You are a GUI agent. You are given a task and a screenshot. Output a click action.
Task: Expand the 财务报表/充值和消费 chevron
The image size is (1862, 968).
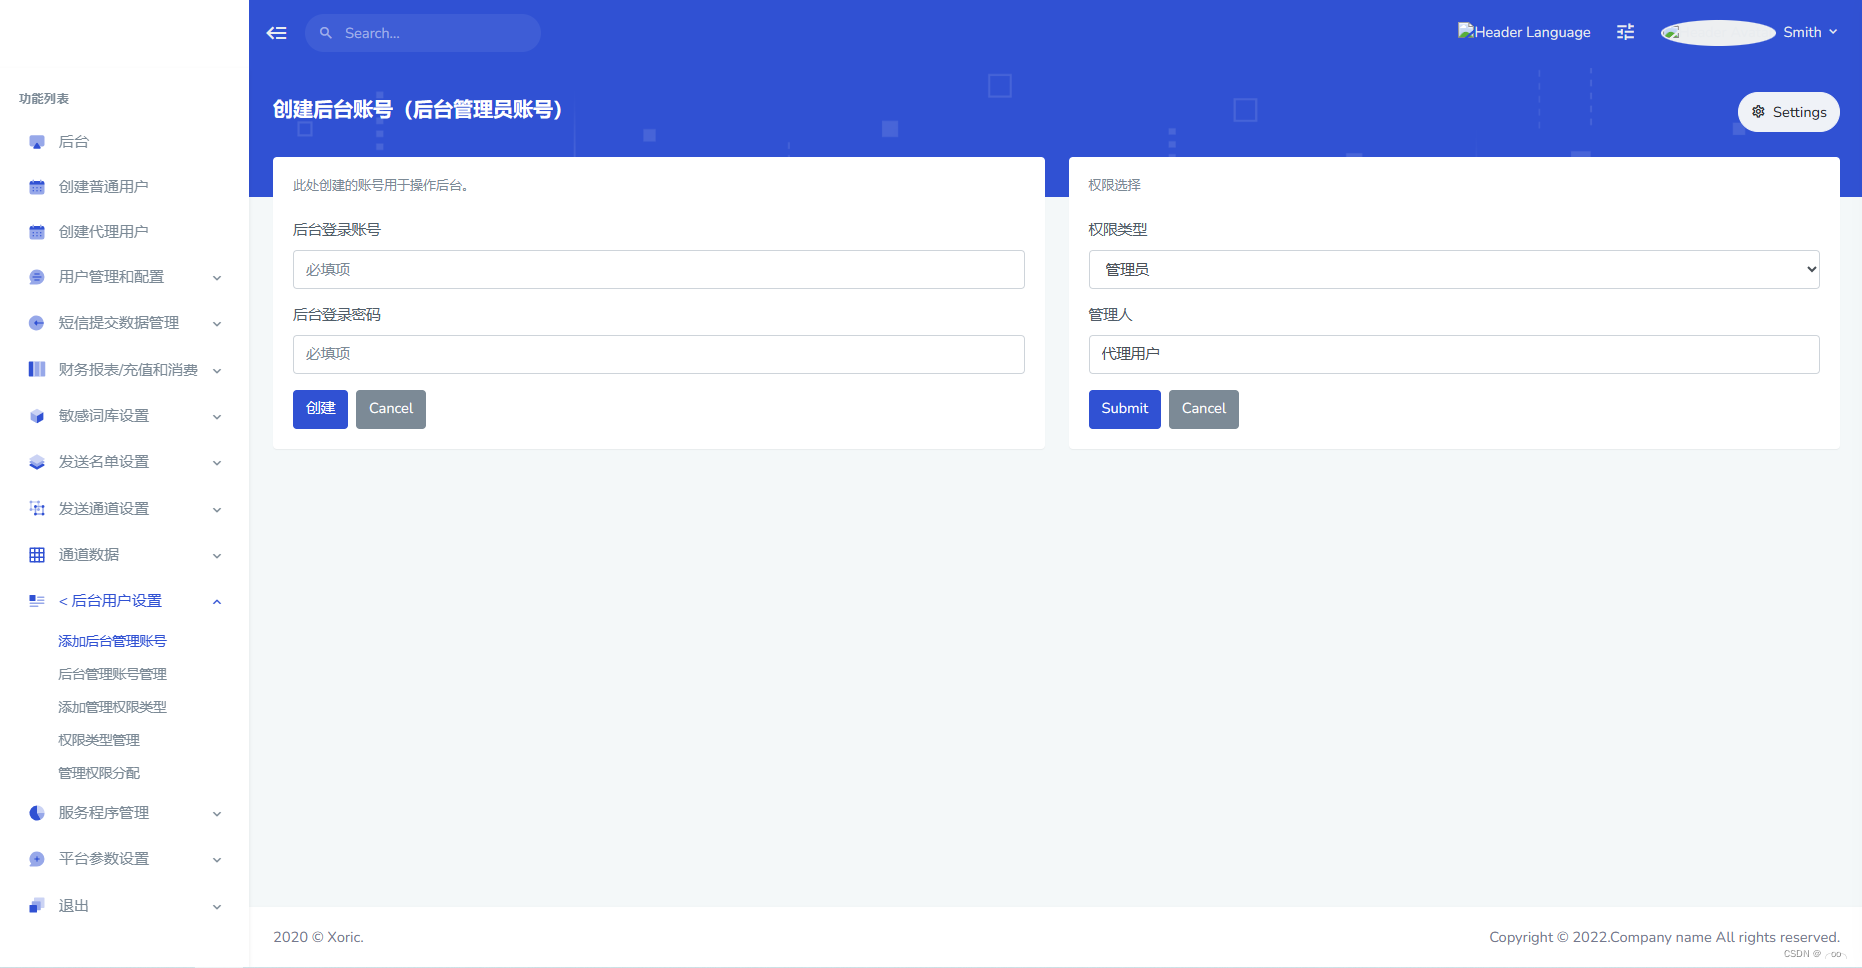(217, 371)
